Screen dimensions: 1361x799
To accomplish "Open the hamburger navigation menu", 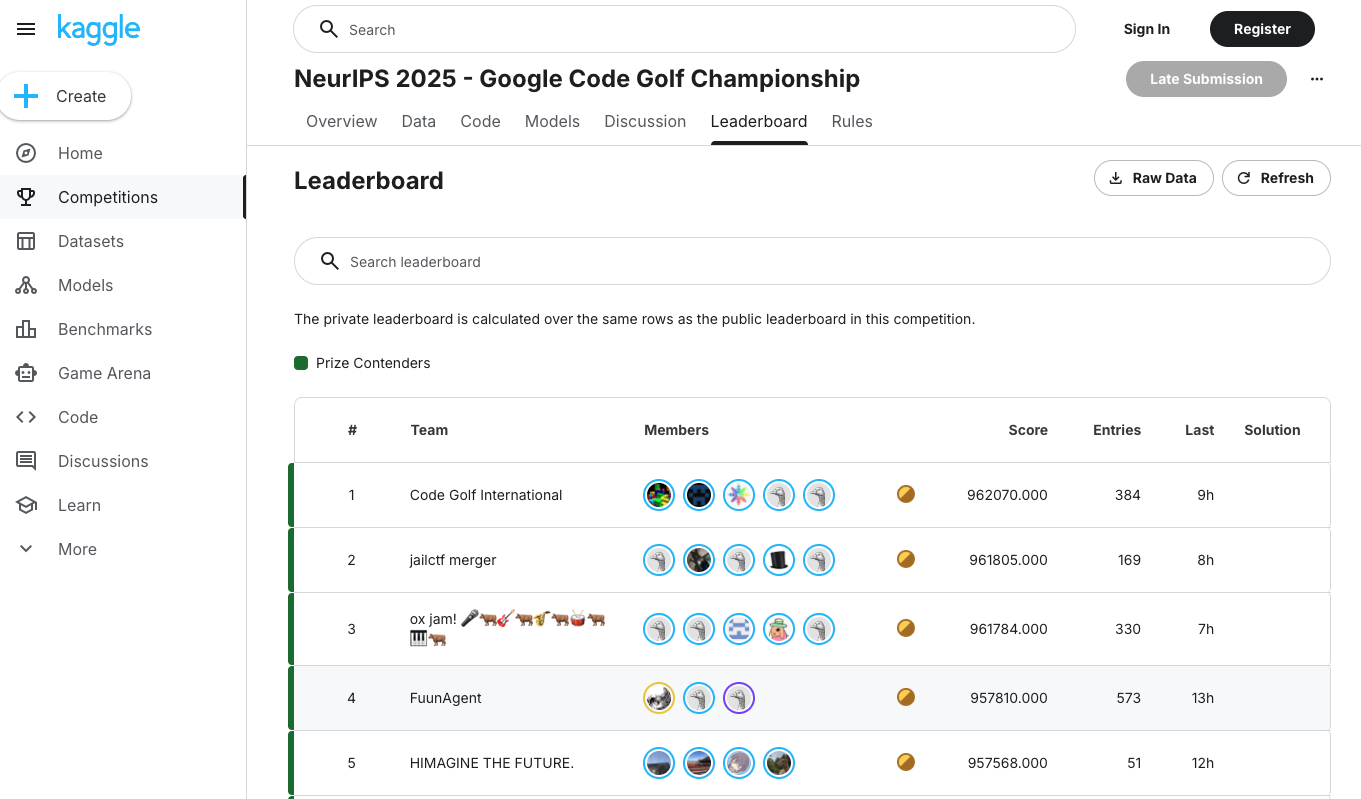I will [x=26, y=29].
